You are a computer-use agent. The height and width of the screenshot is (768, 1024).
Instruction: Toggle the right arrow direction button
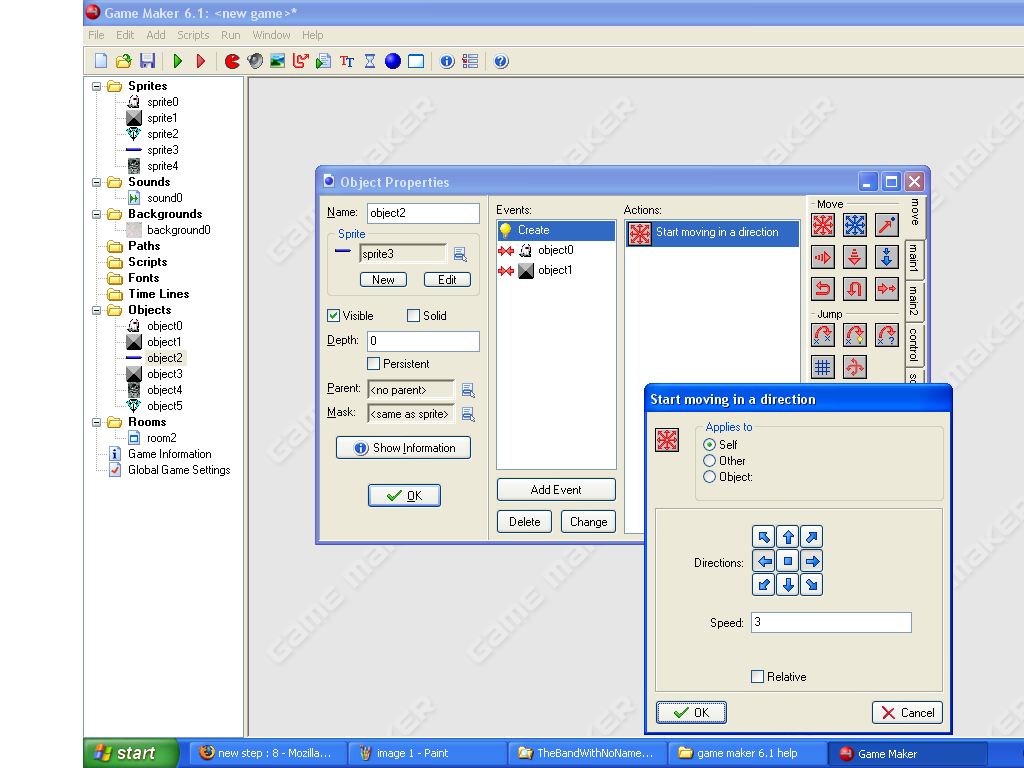click(812, 561)
